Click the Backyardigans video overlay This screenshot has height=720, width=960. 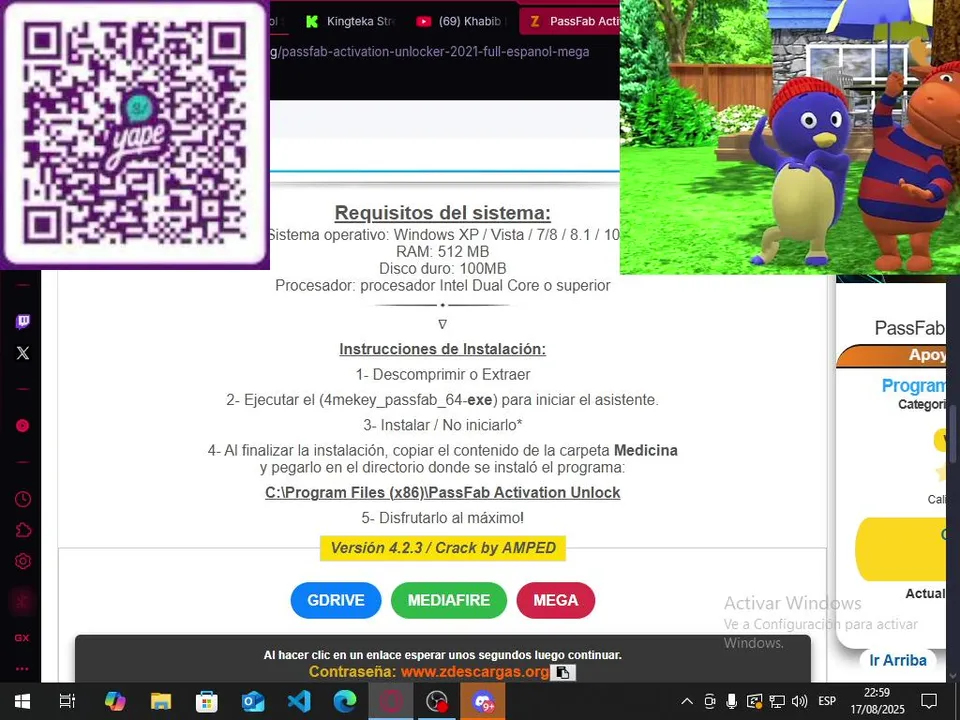[x=790, y=137]
